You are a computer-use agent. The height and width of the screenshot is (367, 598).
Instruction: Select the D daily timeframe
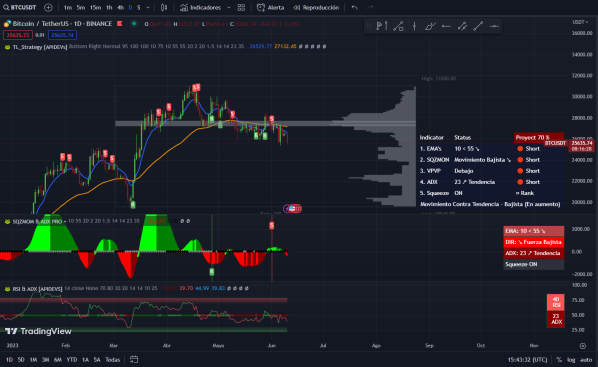coord(130,7)
